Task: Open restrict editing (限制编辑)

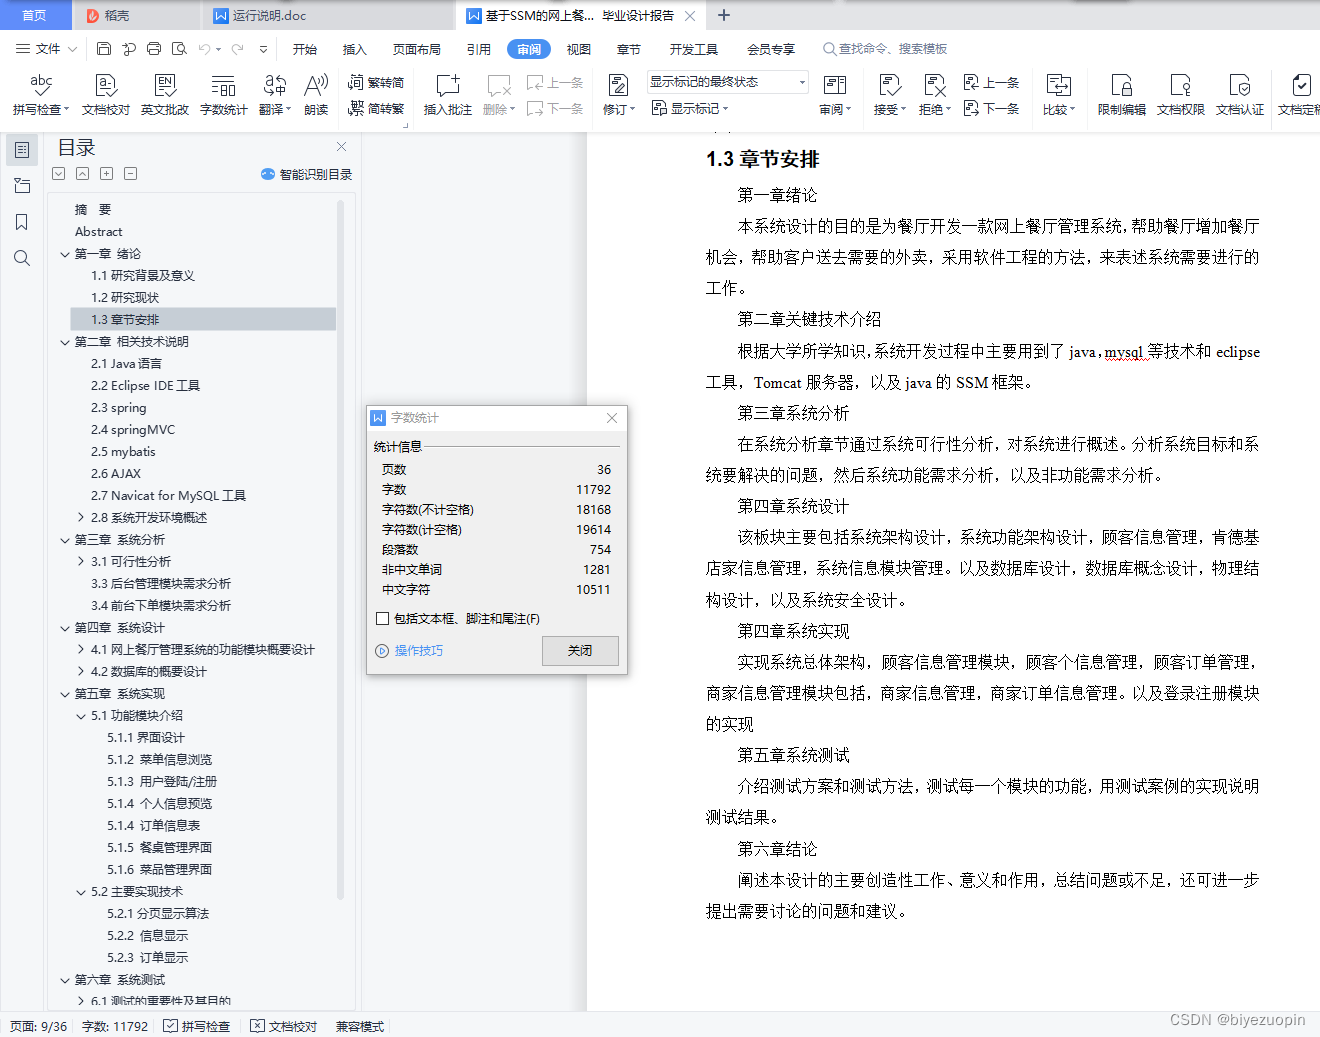Action: pos(1121,95)
